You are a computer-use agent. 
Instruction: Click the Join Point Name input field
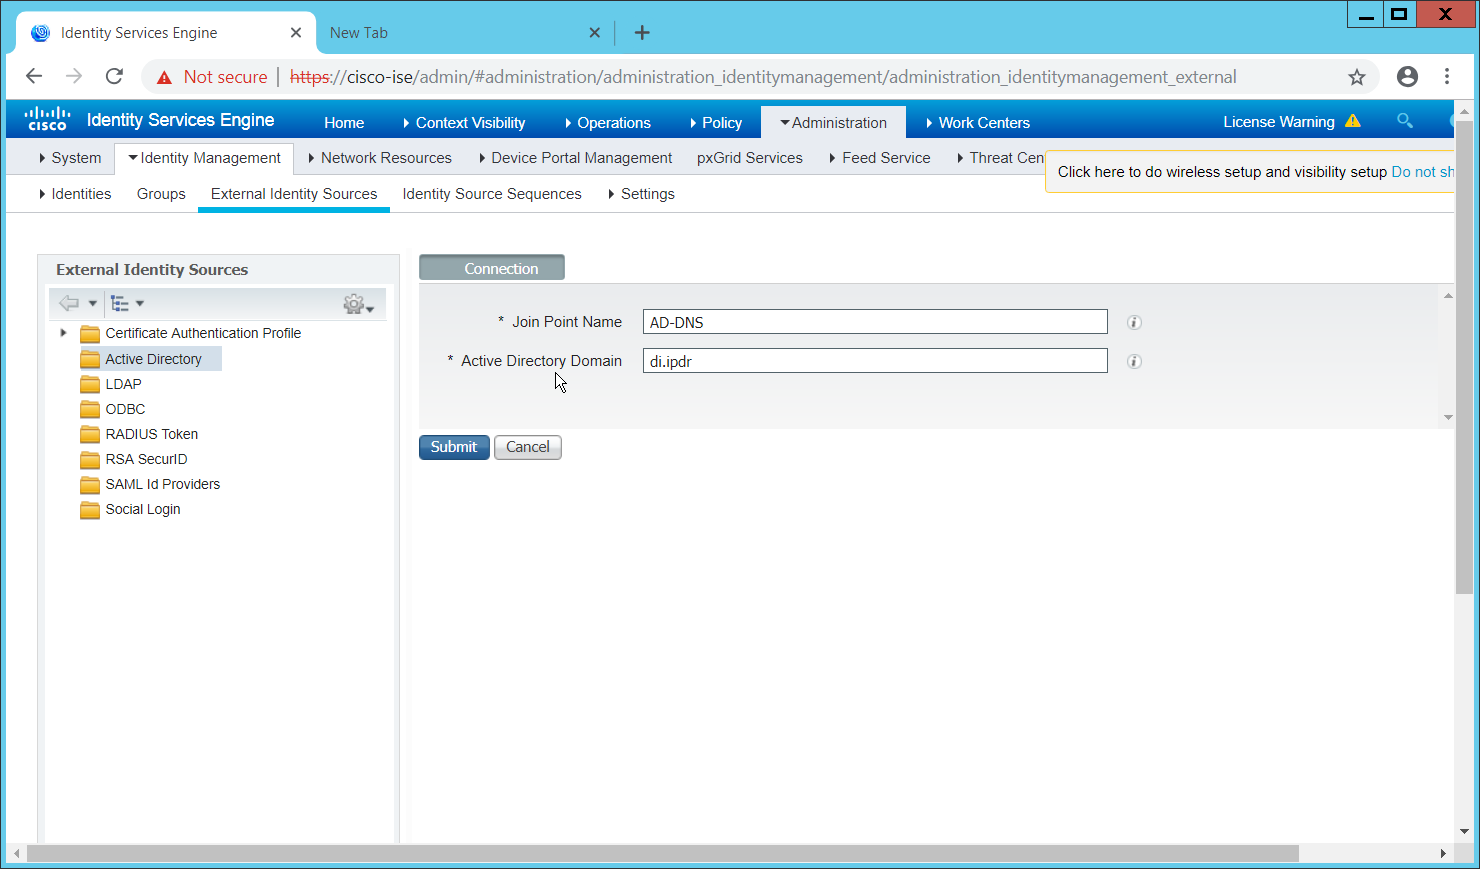click(874, 322)
